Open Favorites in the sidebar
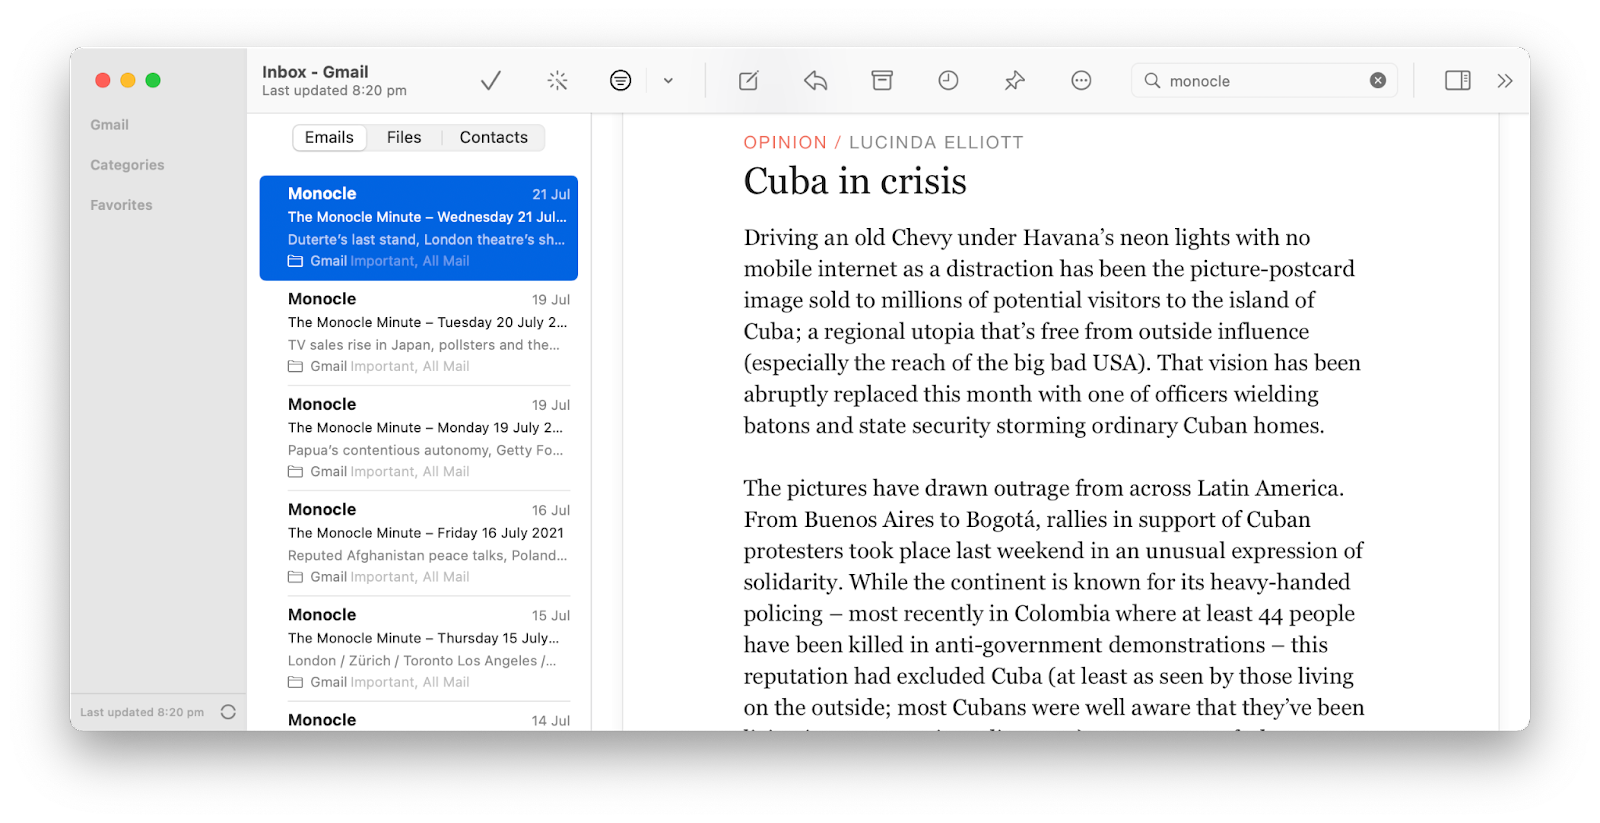This screenshot has width=1600, height=823. tap(121, 205)
